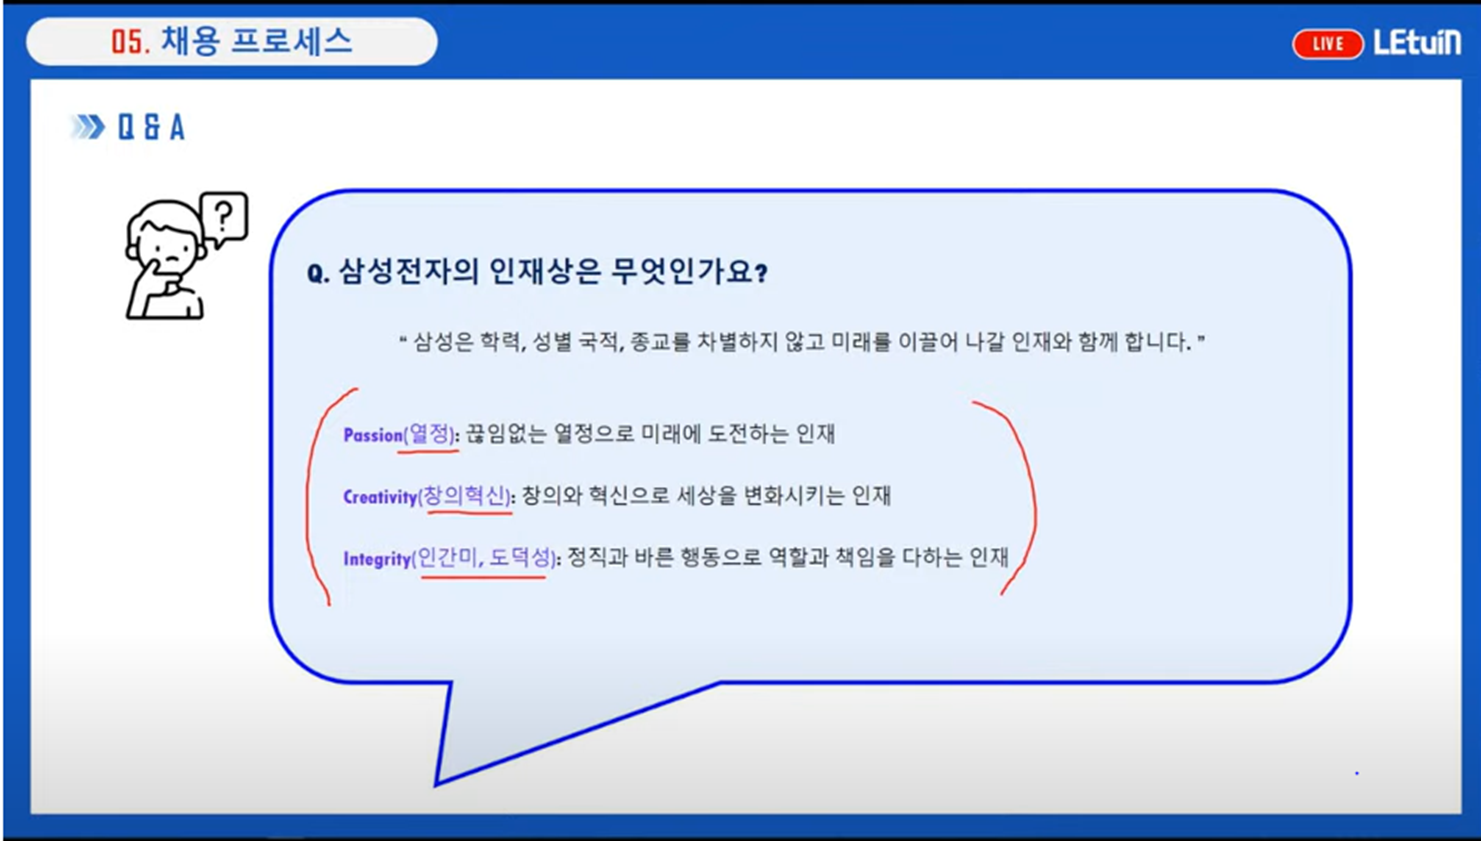The width and height of the screenshot is (1481, 841).
Task: Click the quoted sentence starting with 삼성은 학력
Action: (801, 342)
